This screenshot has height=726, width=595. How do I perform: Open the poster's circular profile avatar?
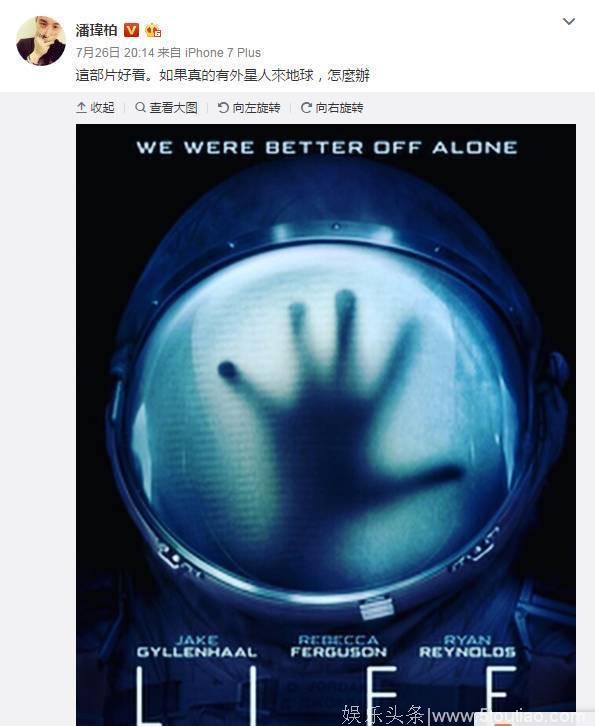pos(40,41)
